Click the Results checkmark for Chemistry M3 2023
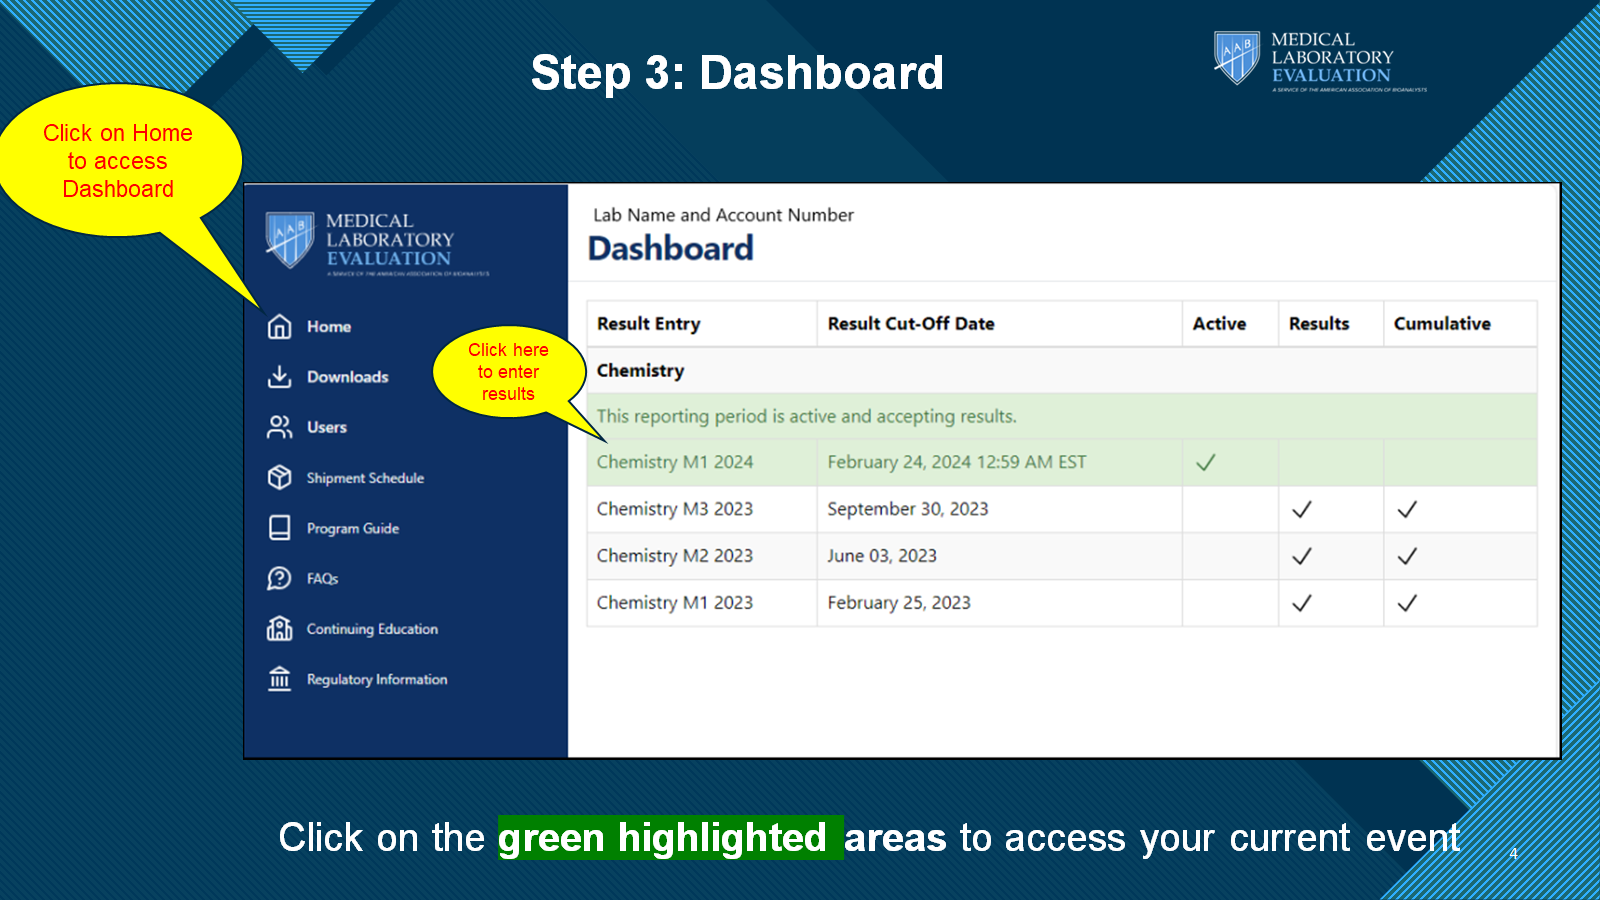1600x900 pixels. pyautogui.click(x=1301, y=509)
